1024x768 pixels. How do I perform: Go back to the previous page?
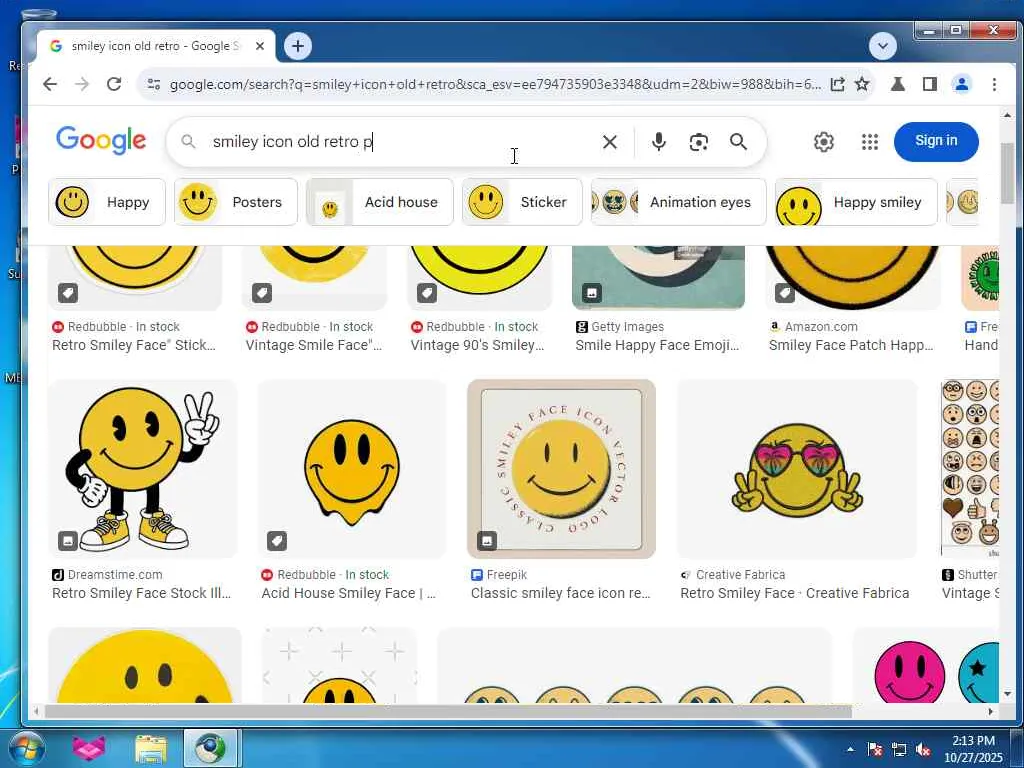50,84
